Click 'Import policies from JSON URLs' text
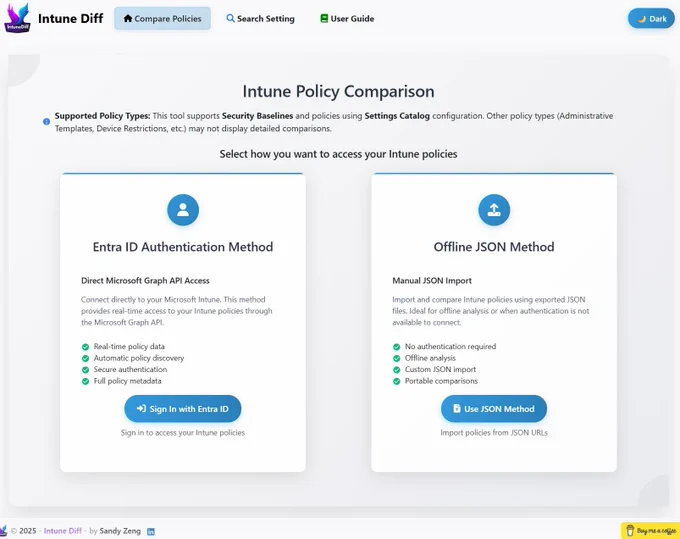 [x=494, y=433]
